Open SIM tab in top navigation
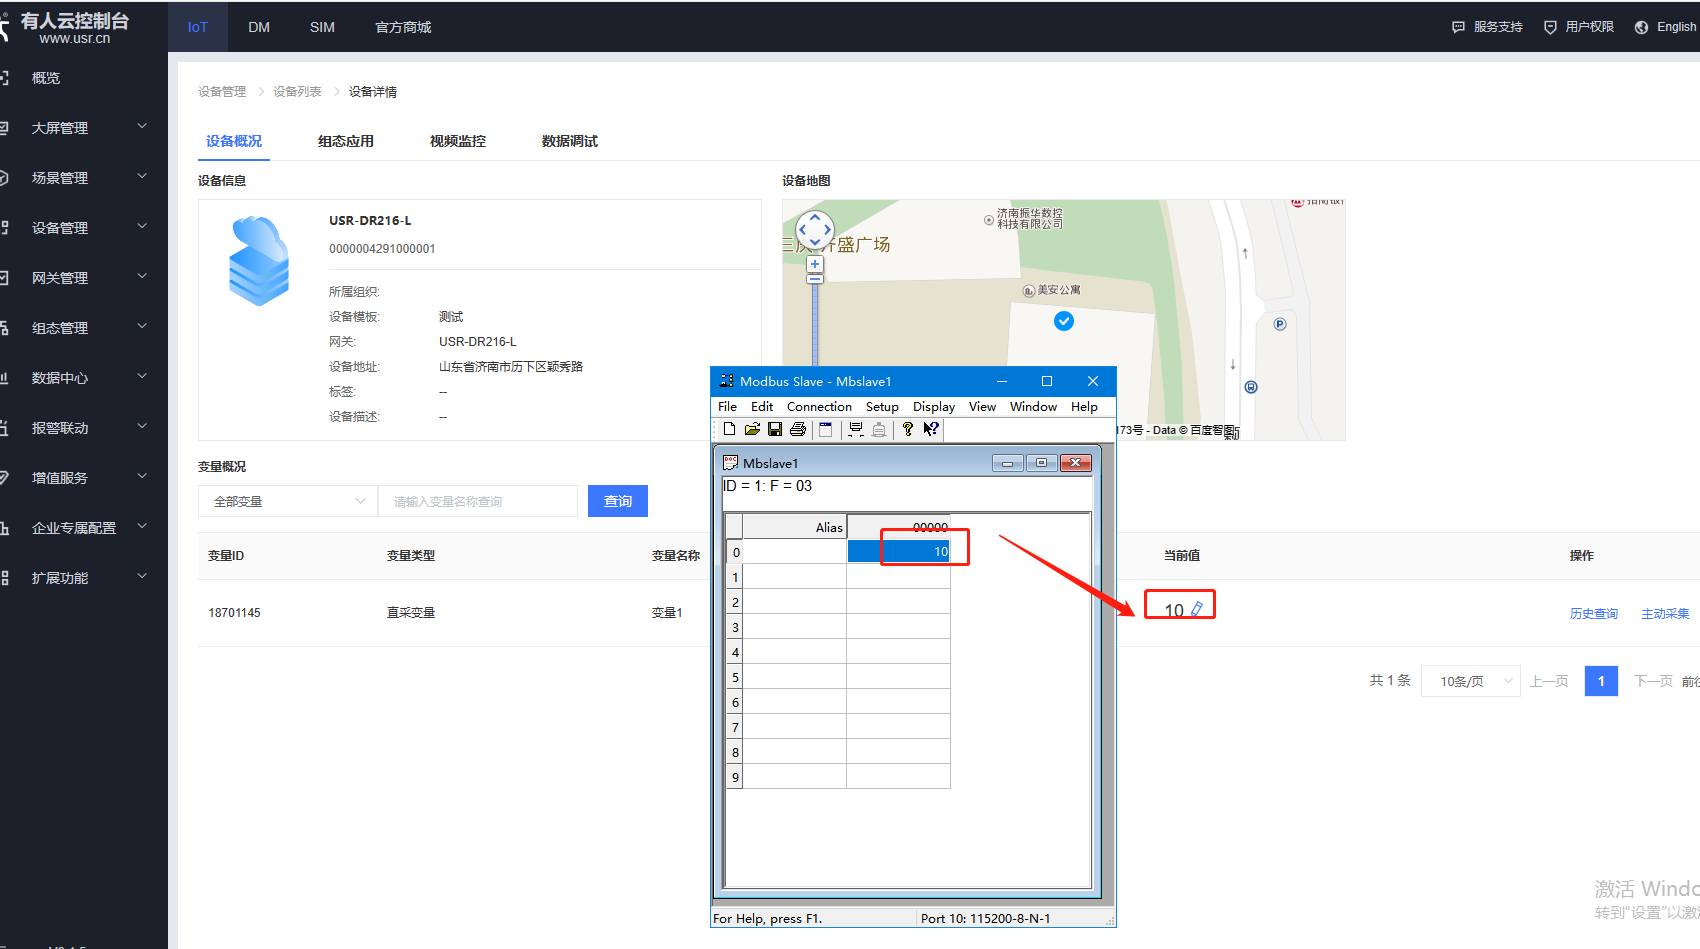Image resolution: width=1700 pixels, height=949 pixels. [x=322, y=27]
